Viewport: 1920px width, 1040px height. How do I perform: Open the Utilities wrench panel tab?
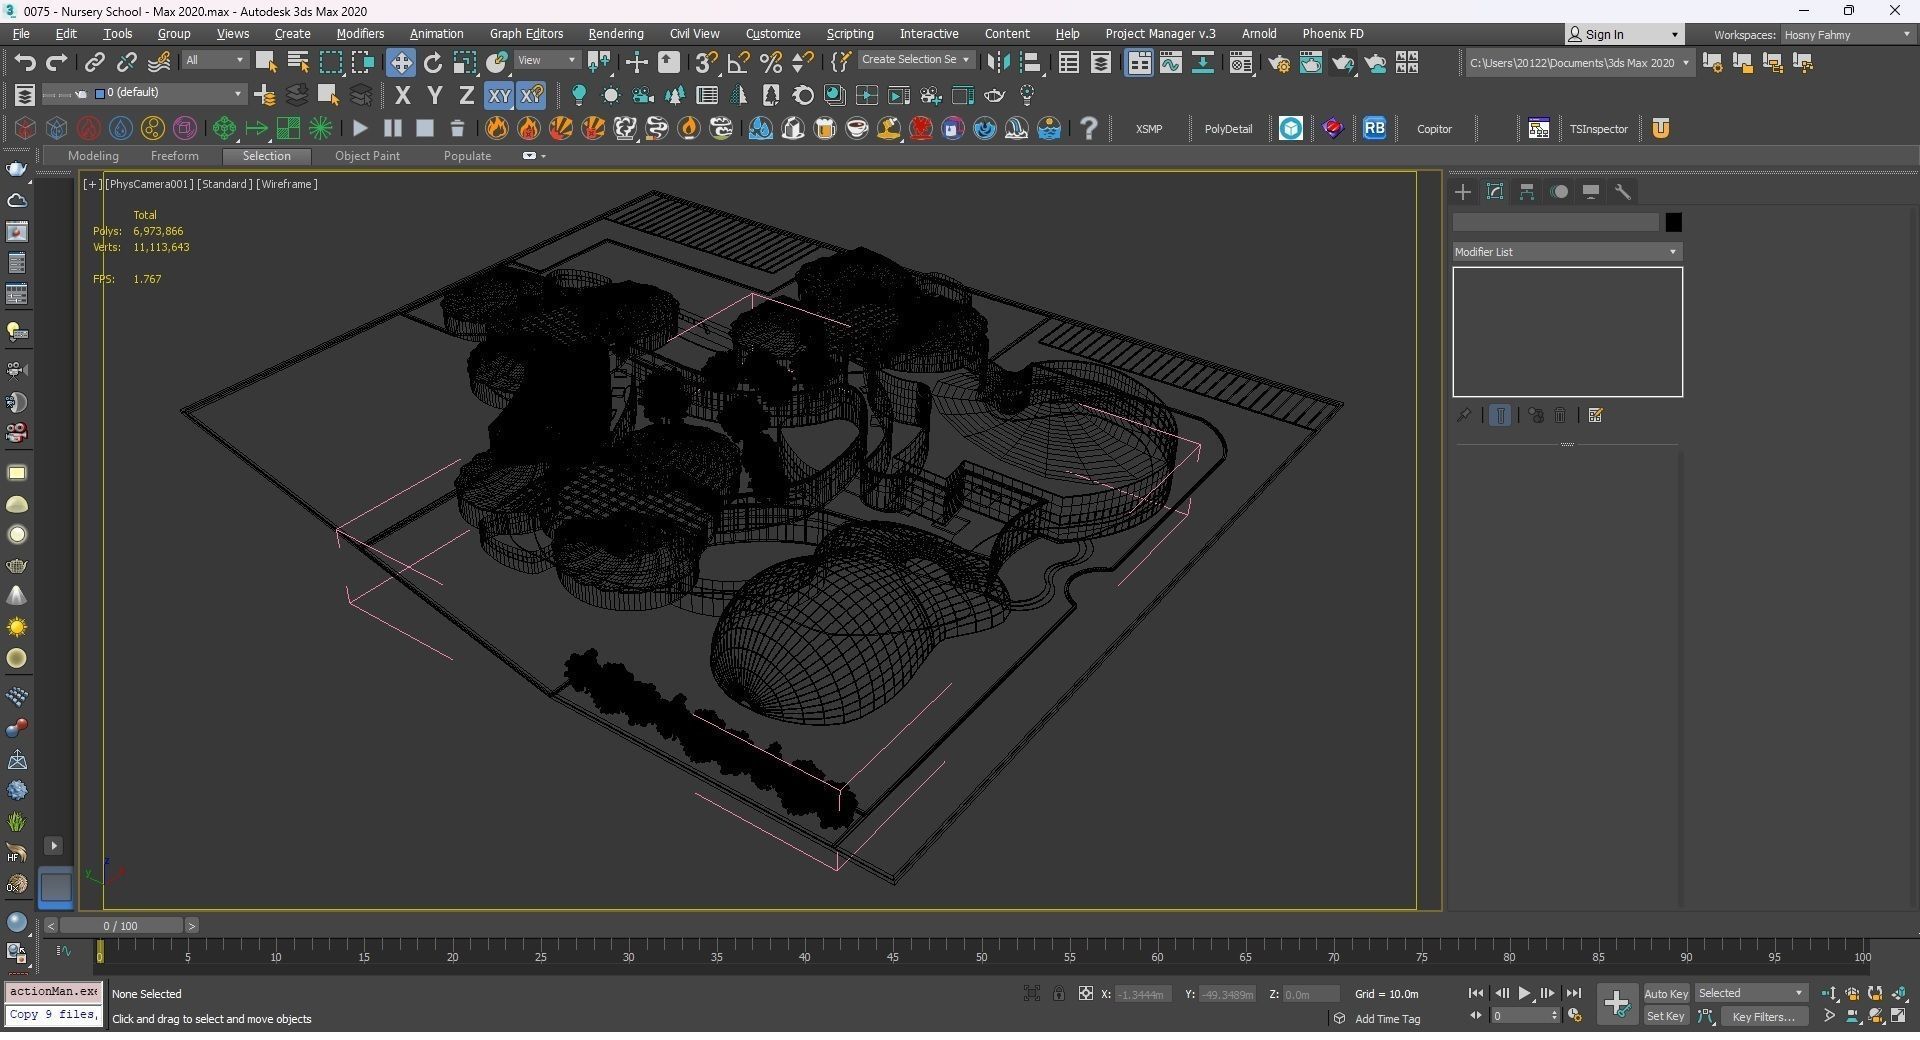click(x=1623, y=192)
